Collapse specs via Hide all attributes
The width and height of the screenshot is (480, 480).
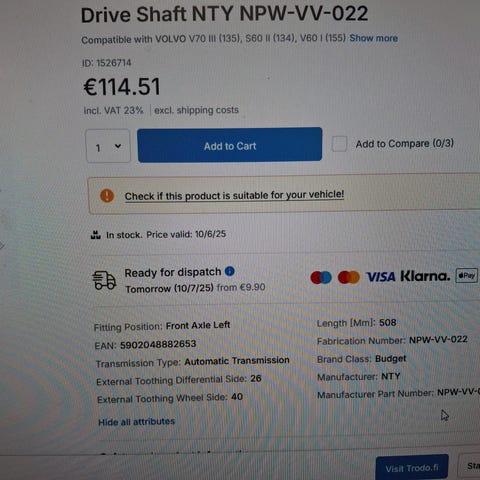point(136,422)
